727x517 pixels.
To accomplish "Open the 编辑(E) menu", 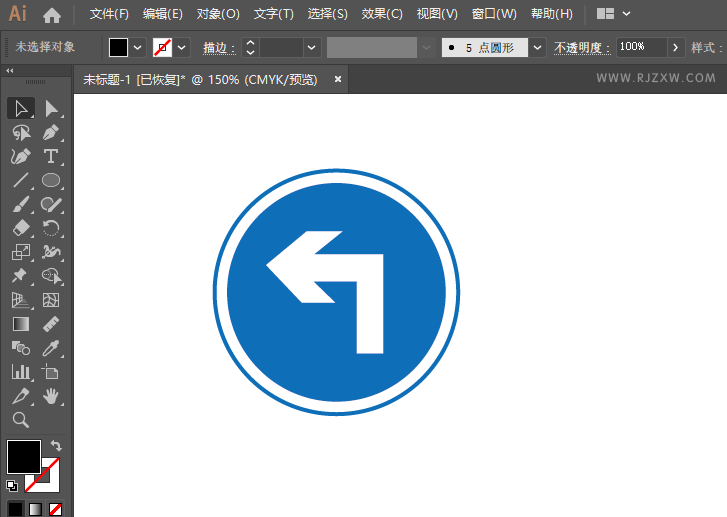I will point(163,14).
